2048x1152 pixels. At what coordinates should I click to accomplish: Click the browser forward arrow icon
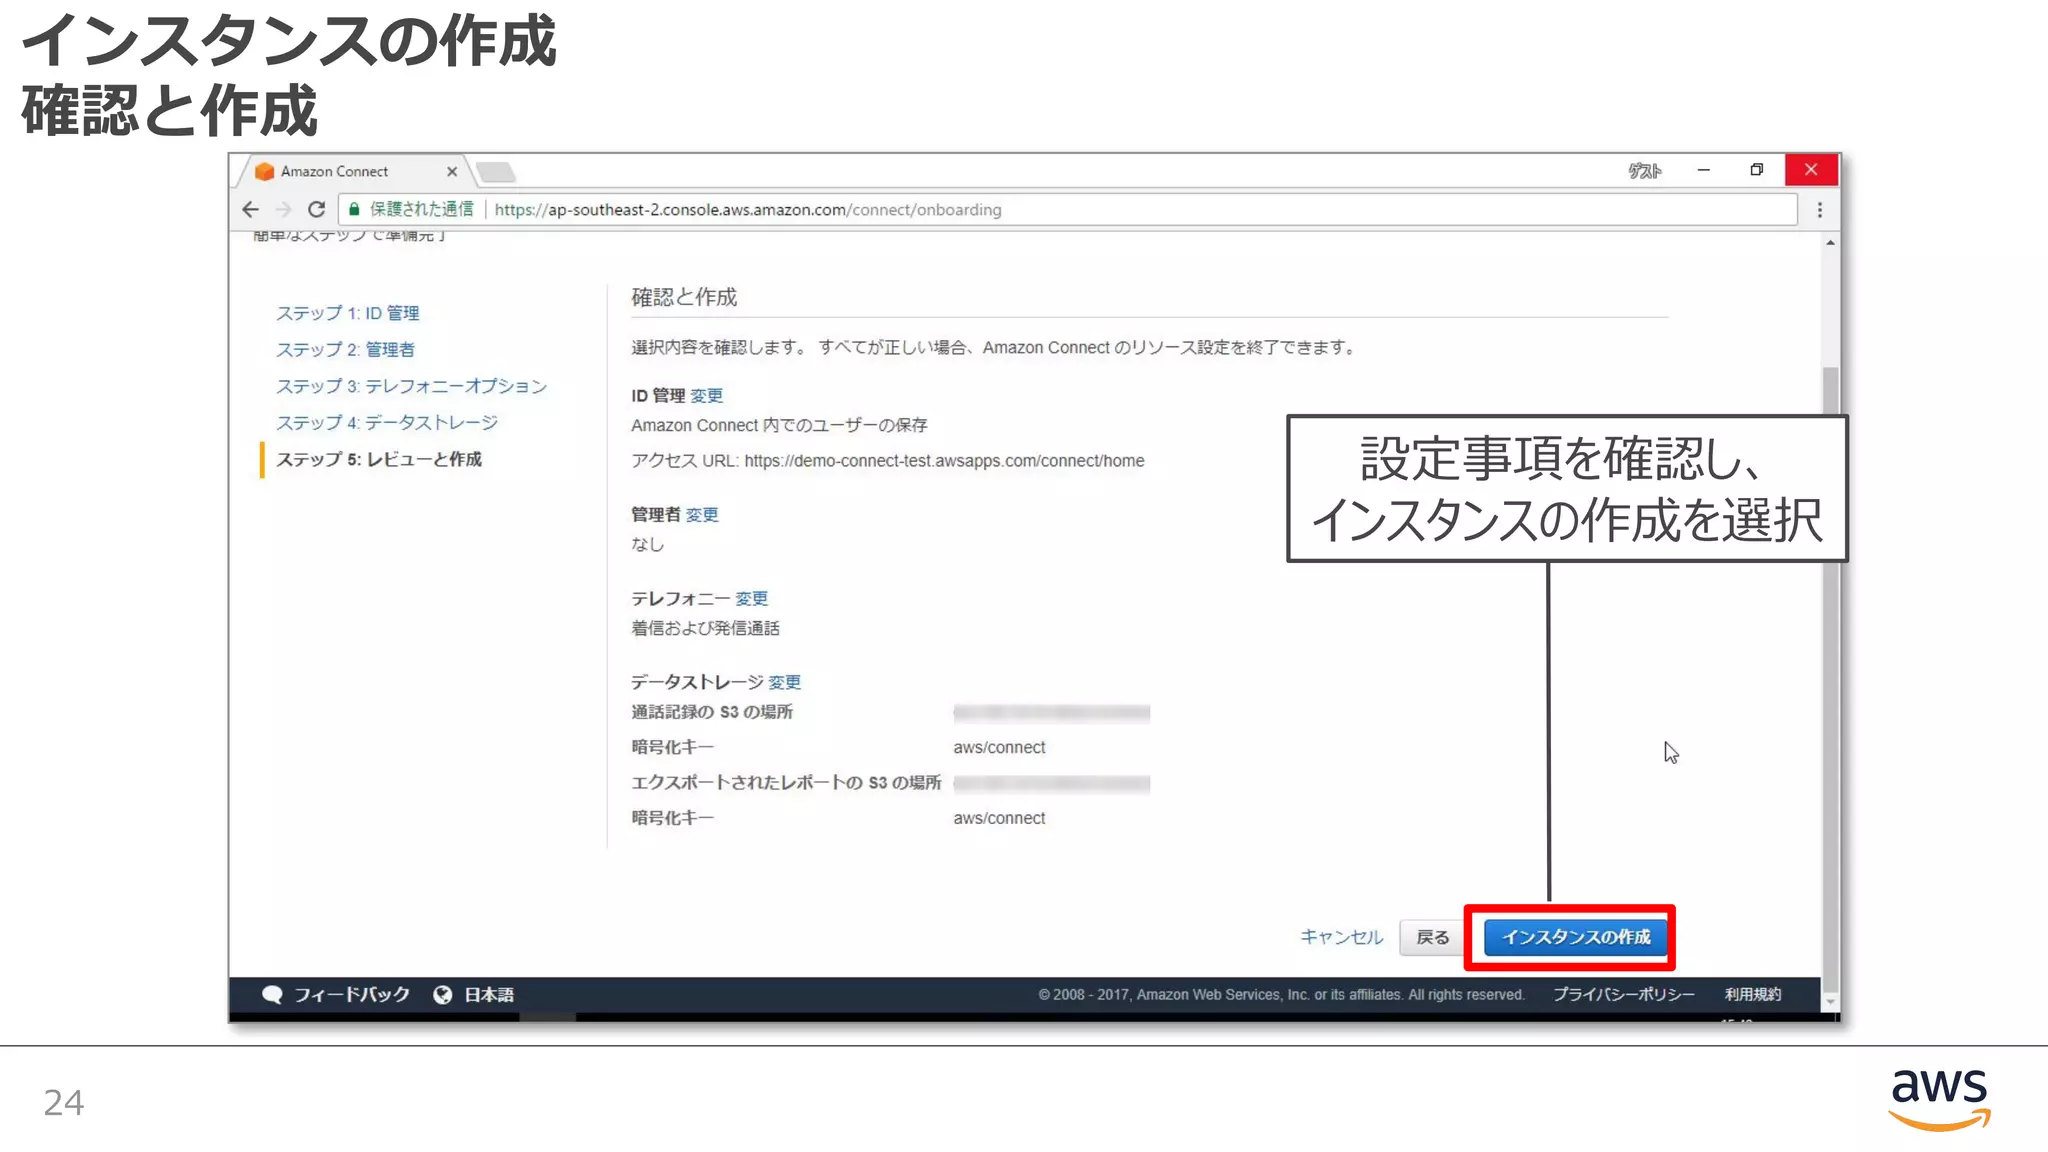tap(283, 209)
